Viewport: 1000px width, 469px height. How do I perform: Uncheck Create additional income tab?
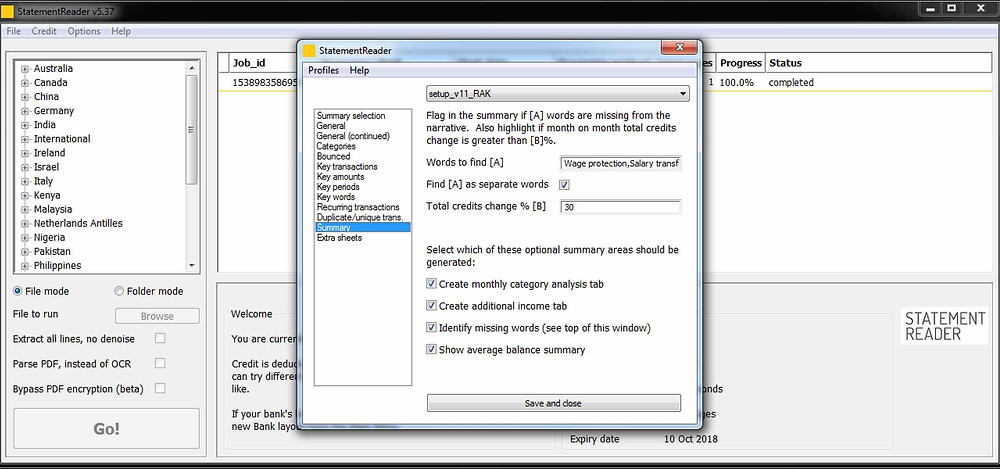click(432, 306)
